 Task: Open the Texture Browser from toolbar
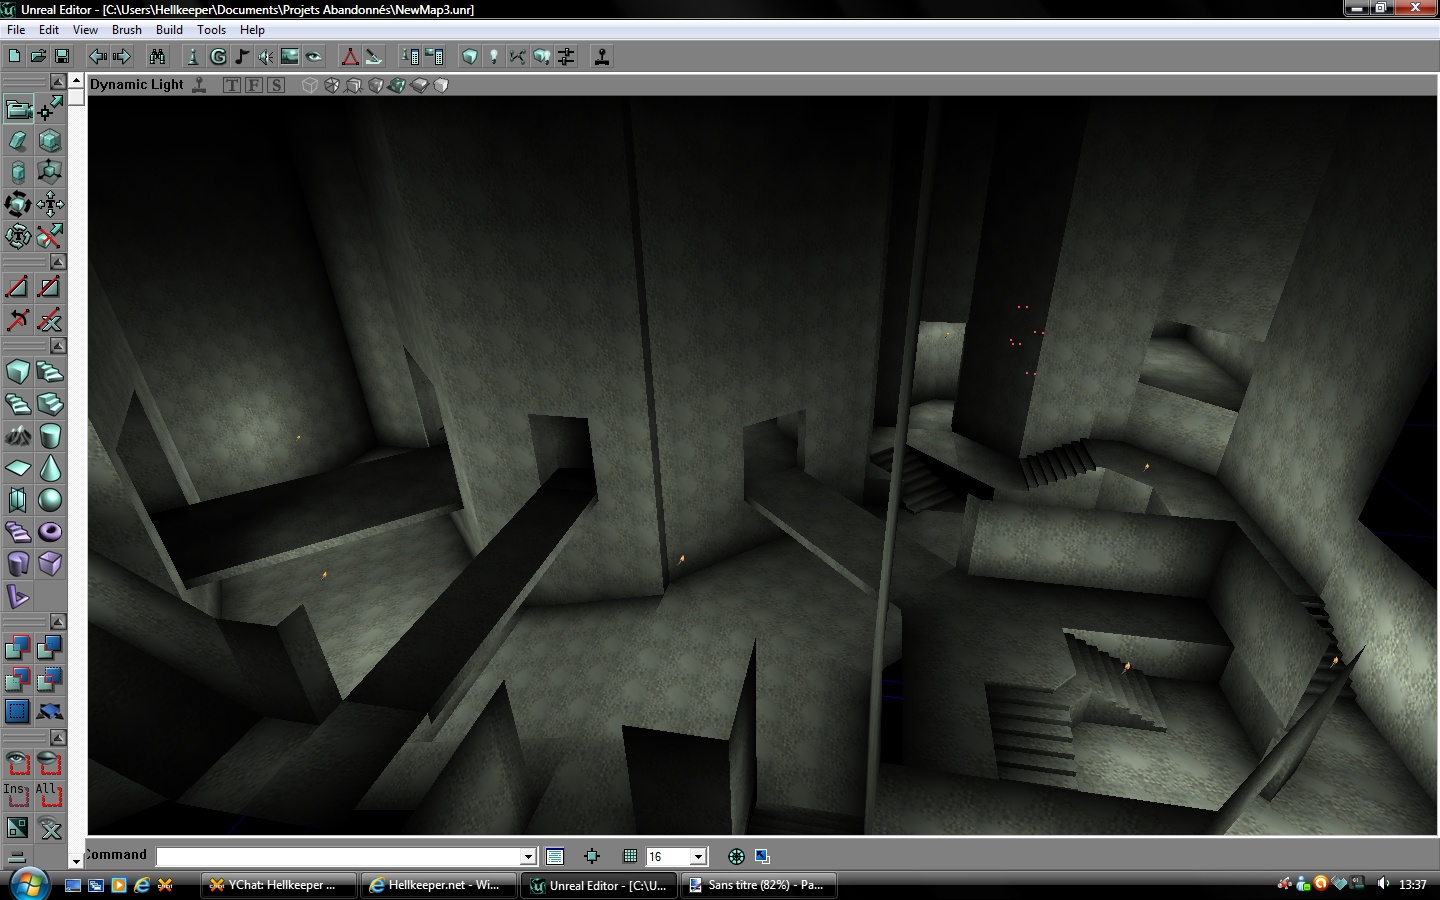pyautogui.click(x=290, y=57)
